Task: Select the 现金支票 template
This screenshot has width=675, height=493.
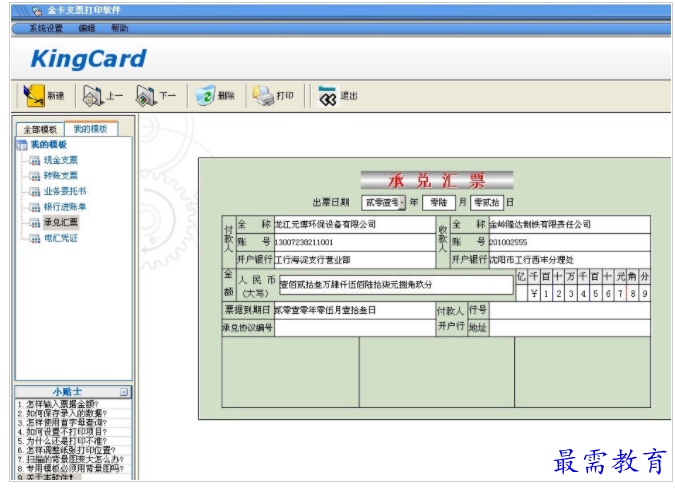Action: (x=61, y=160)
